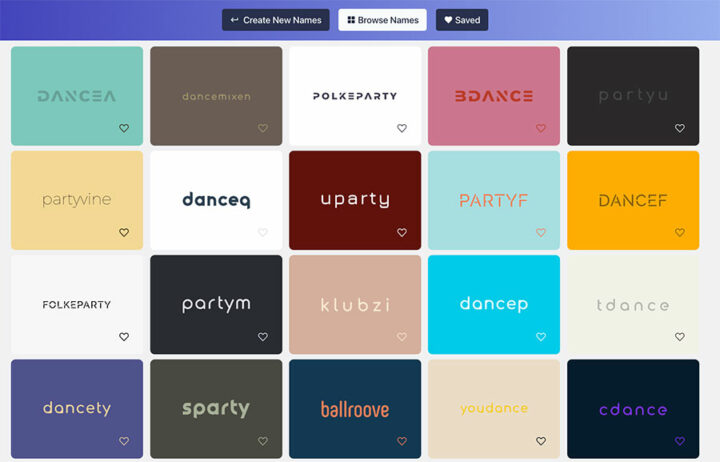Favorite the partym card with heart icon
This screenshot has width=720, height=462.
[x=263, y=337]
